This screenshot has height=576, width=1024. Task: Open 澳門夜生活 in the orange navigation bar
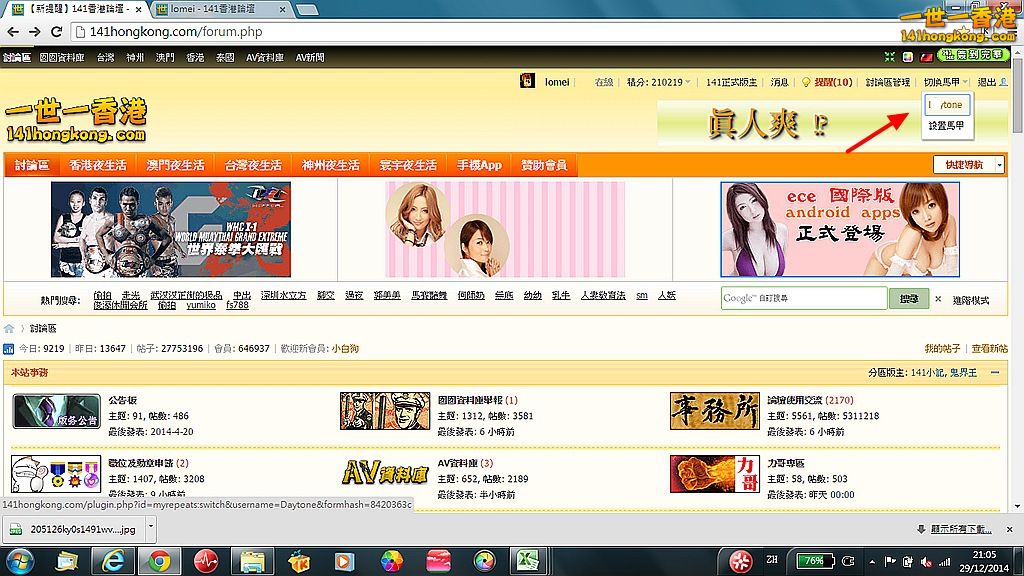click(176, 165)
